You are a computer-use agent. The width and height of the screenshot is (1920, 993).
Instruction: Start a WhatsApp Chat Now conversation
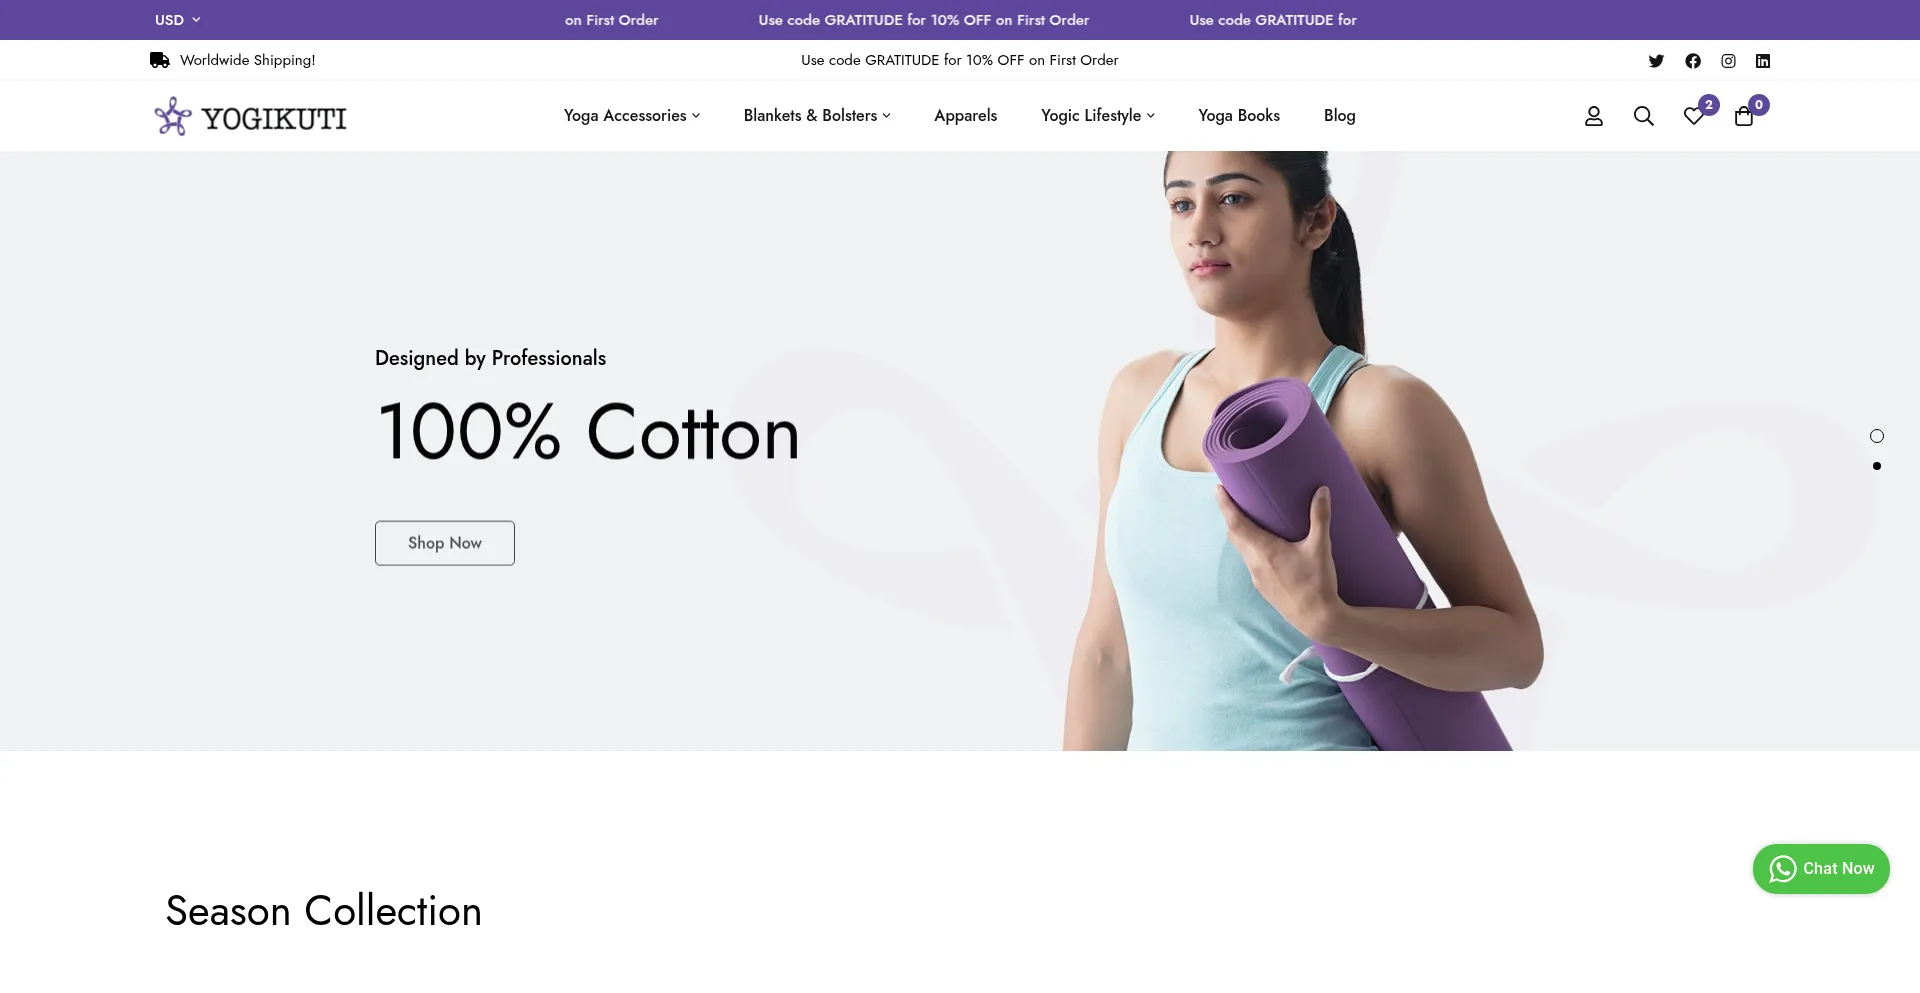(1821, 869)
